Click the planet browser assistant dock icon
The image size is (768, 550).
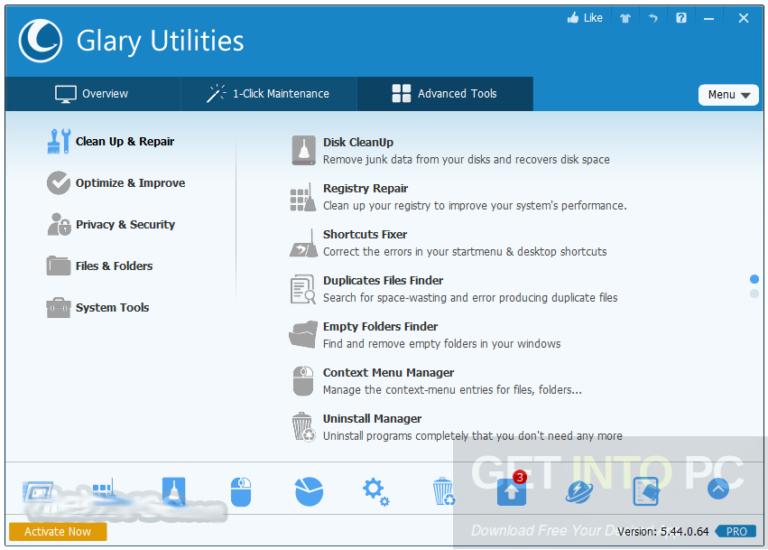579,491
